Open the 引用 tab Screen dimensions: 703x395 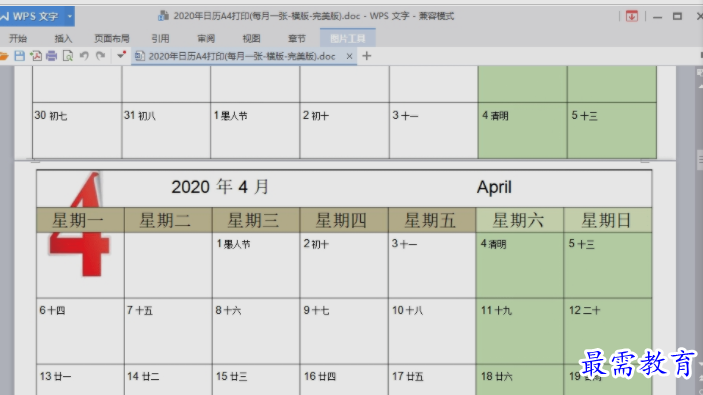[160, 39]
